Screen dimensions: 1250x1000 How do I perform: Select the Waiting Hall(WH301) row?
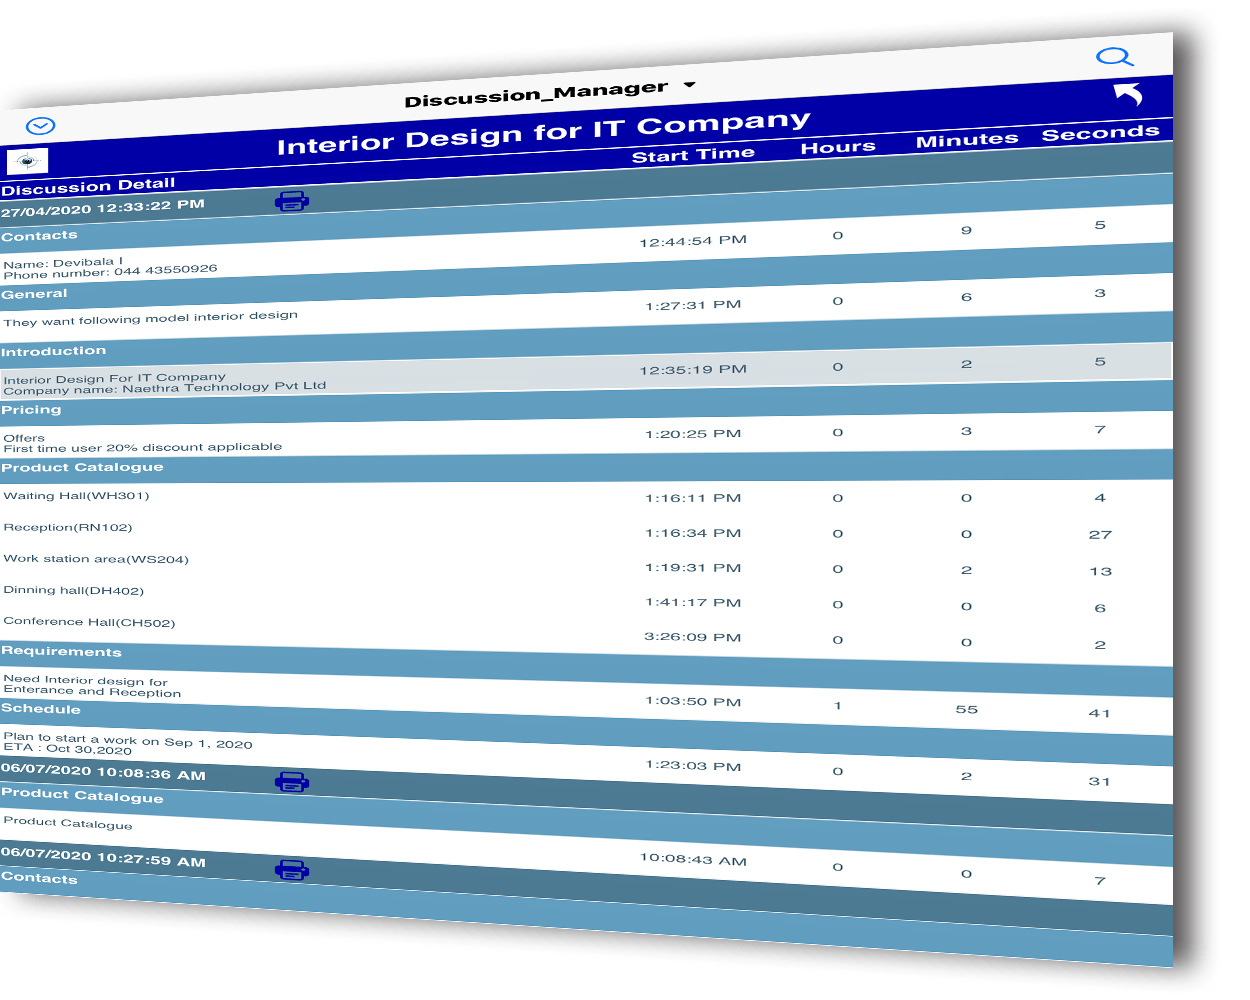tap(586, 497)
